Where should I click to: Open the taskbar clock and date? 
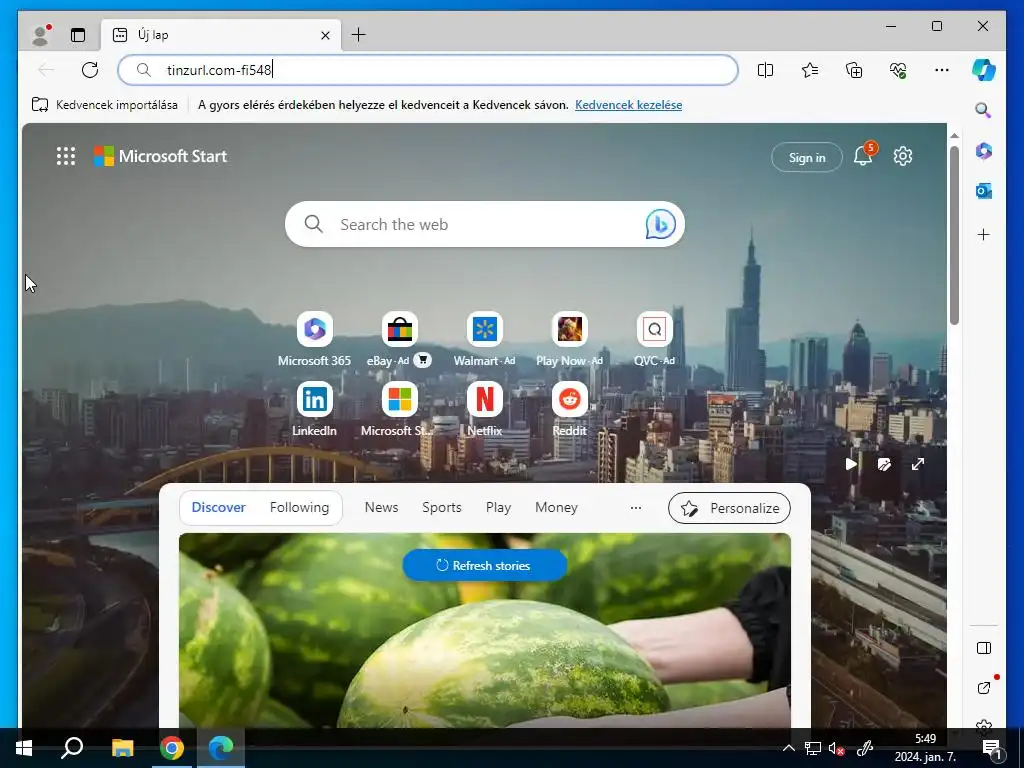coord(925,748)
